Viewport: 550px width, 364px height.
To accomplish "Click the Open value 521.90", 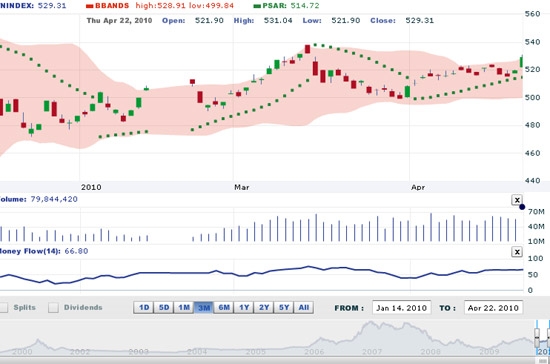I will point(209,20).
